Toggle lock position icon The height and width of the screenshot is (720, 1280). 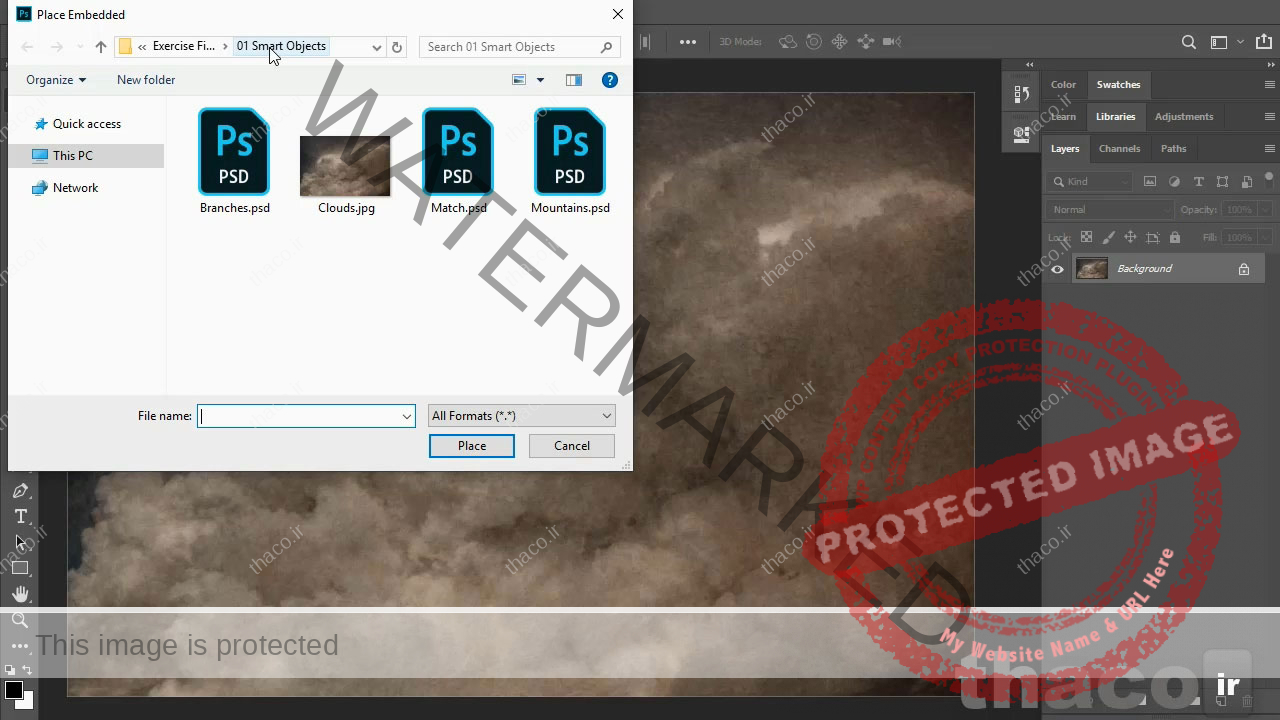[x=1130, y=237]
